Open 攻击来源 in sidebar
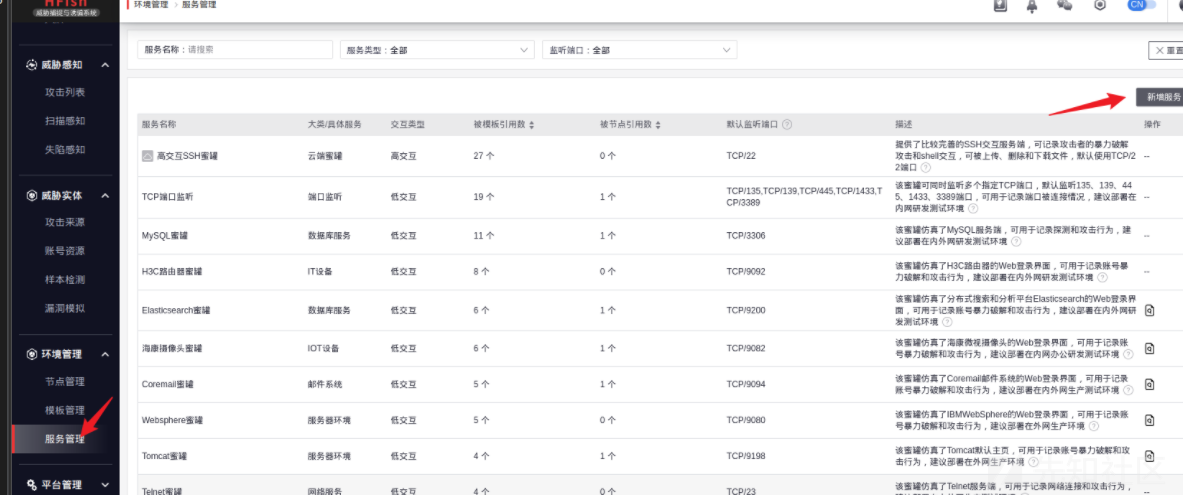The image size is (1183, 495). pyautogui.click(x=65, y=223)
